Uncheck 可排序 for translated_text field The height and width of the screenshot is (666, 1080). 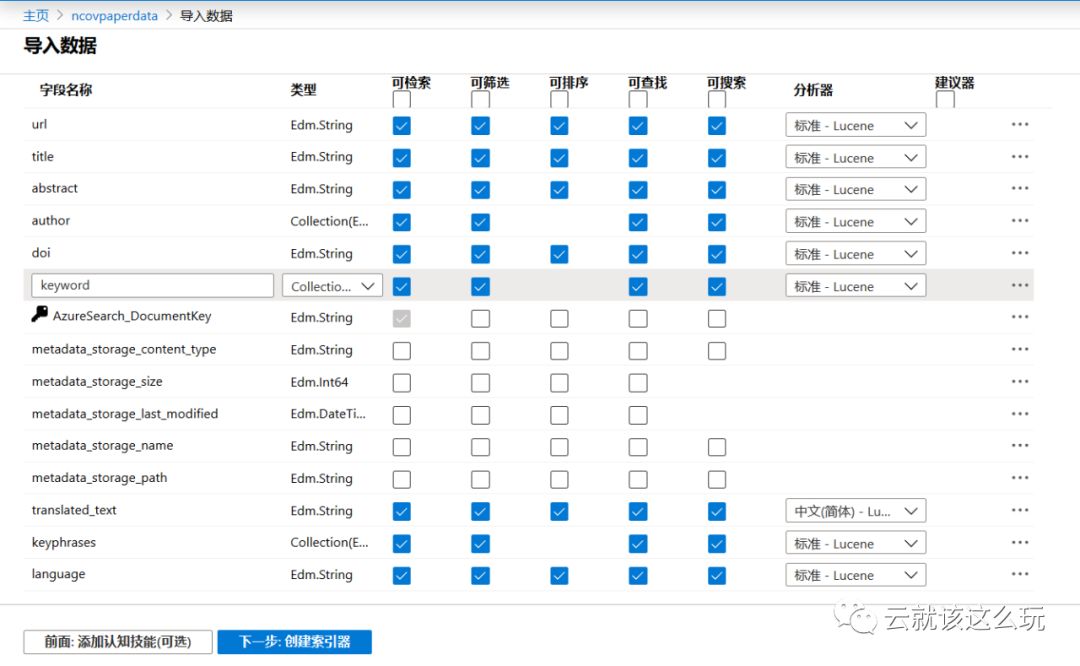[x=559, y=512]
